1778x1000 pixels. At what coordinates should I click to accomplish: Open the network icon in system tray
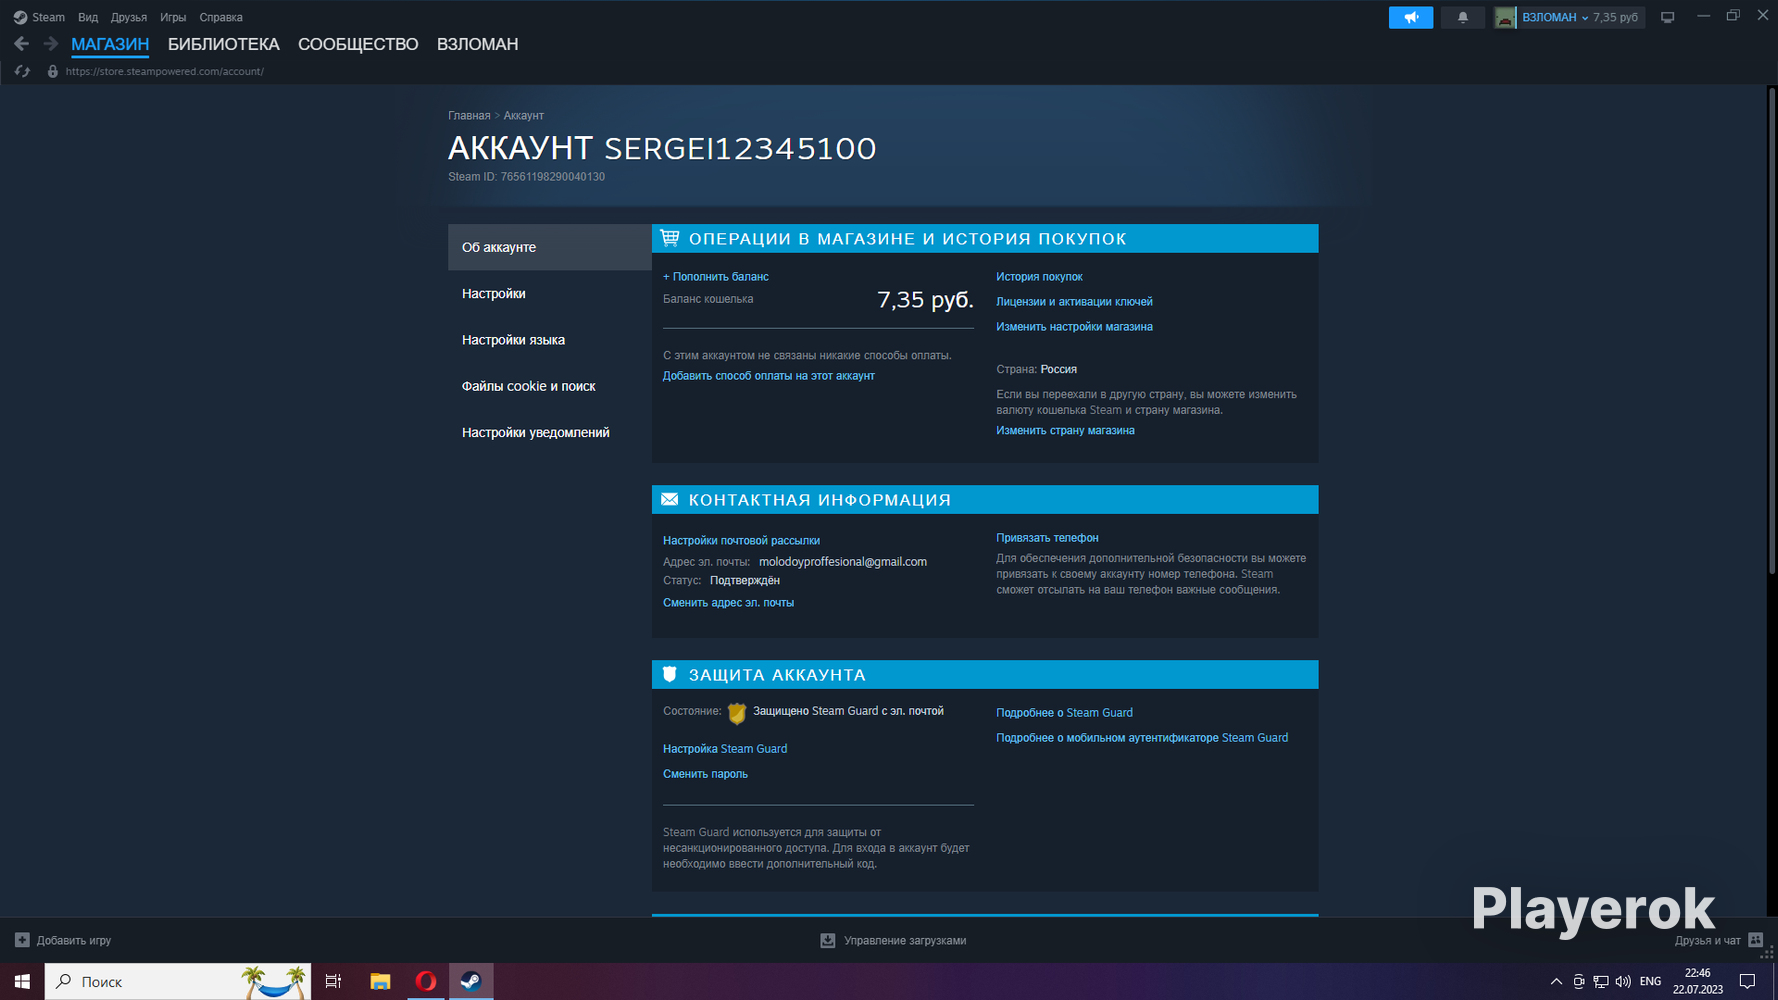(x=1601, y=982)
